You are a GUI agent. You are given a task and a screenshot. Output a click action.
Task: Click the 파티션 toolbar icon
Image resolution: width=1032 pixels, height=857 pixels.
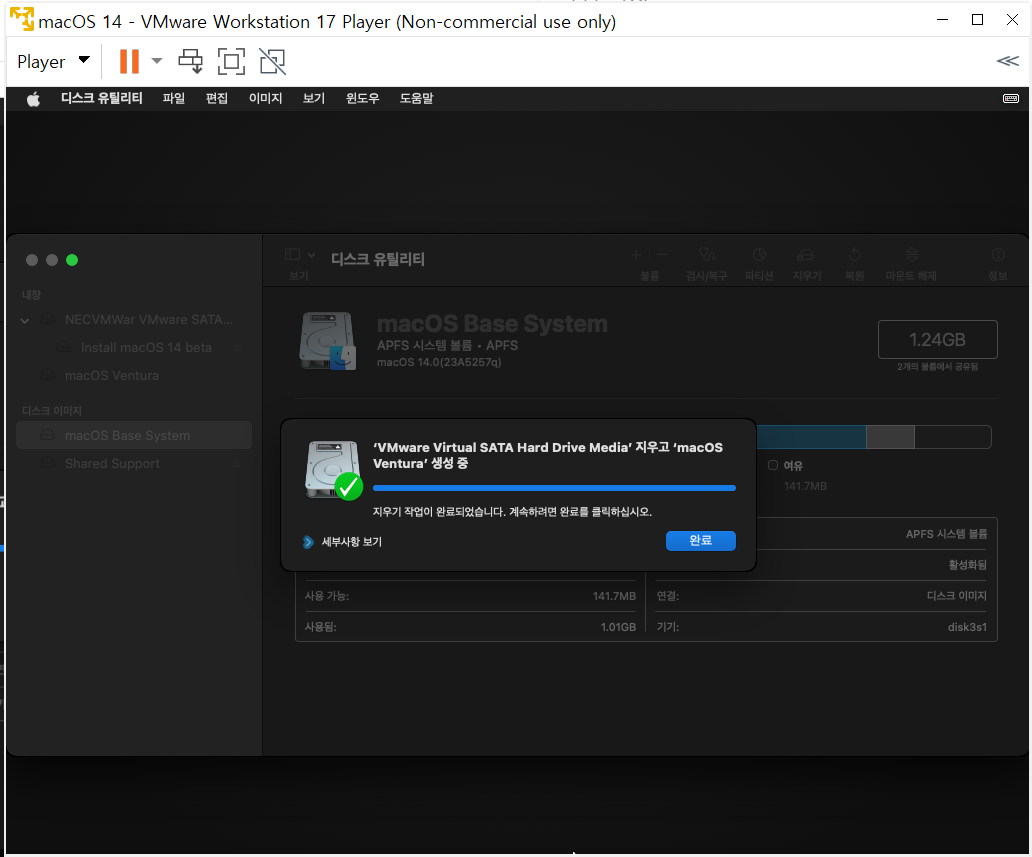pyautogui.click(x=759, y=255)
